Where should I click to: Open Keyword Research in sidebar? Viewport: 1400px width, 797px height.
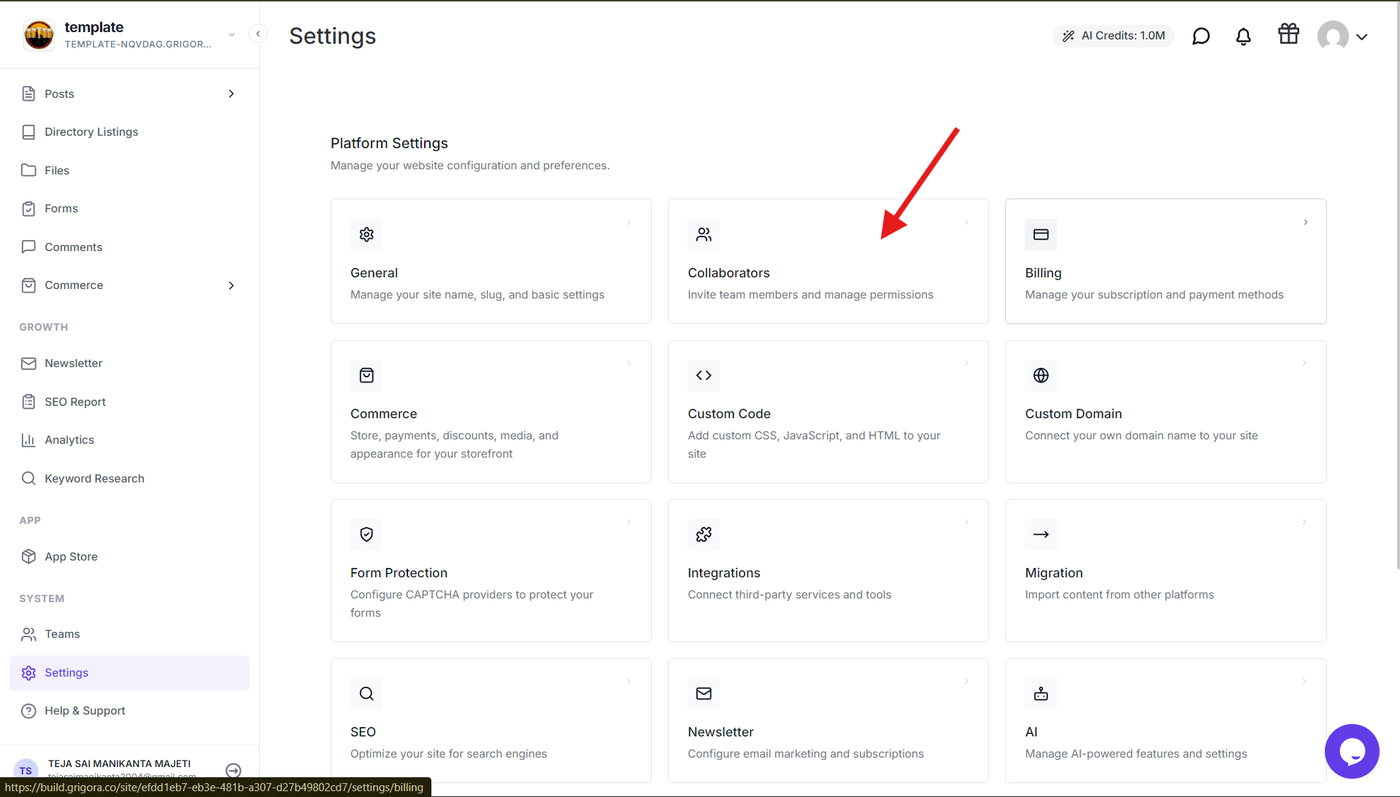[x=94, y=479]
